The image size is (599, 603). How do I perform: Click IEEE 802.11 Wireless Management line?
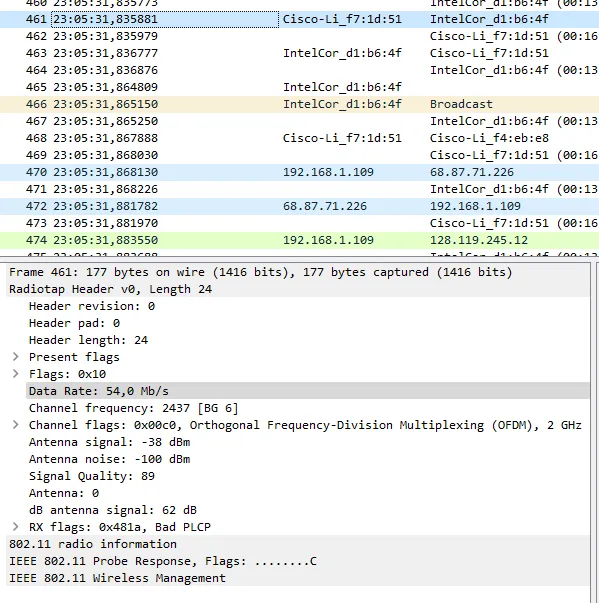pyautogui.click(x=298, y=578)
